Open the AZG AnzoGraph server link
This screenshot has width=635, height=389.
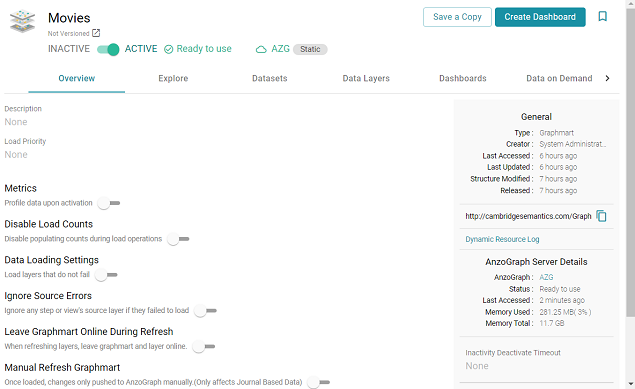pos(546,277)
